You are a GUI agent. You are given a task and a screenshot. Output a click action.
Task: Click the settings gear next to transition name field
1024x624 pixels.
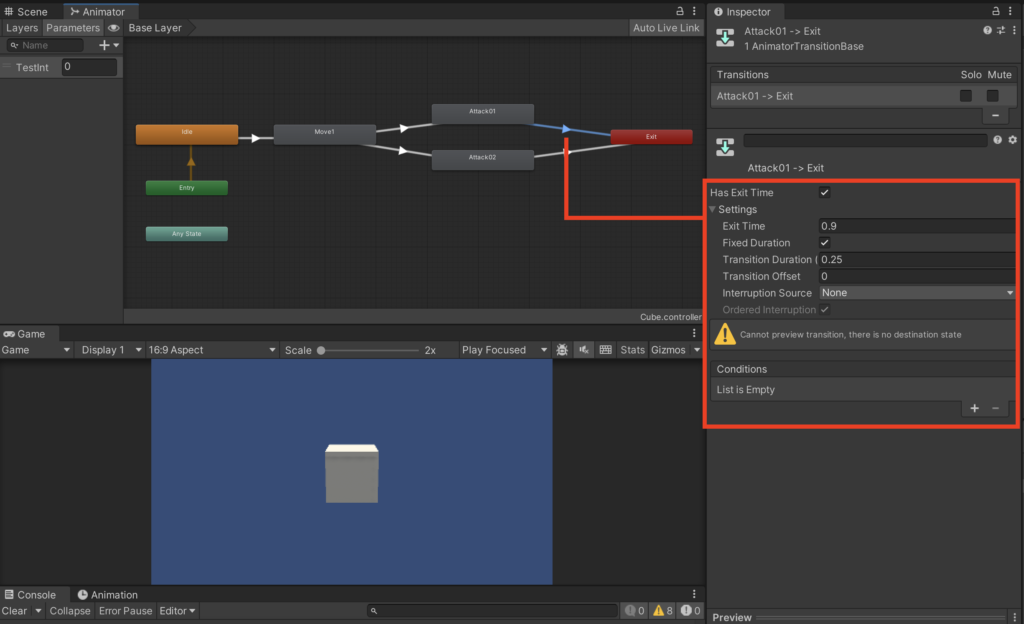(x=1012, y=140)
